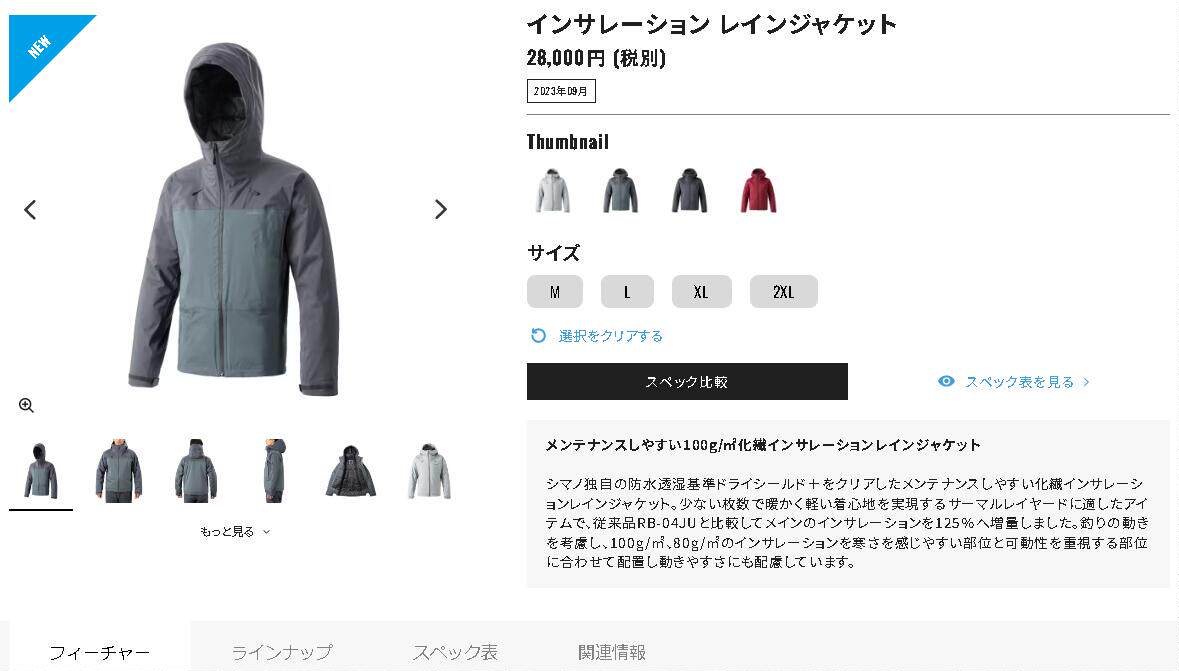Pick the XL size option
This screenshot has height=671, width=1179.
pyautogui.click(x=702, y=292)
